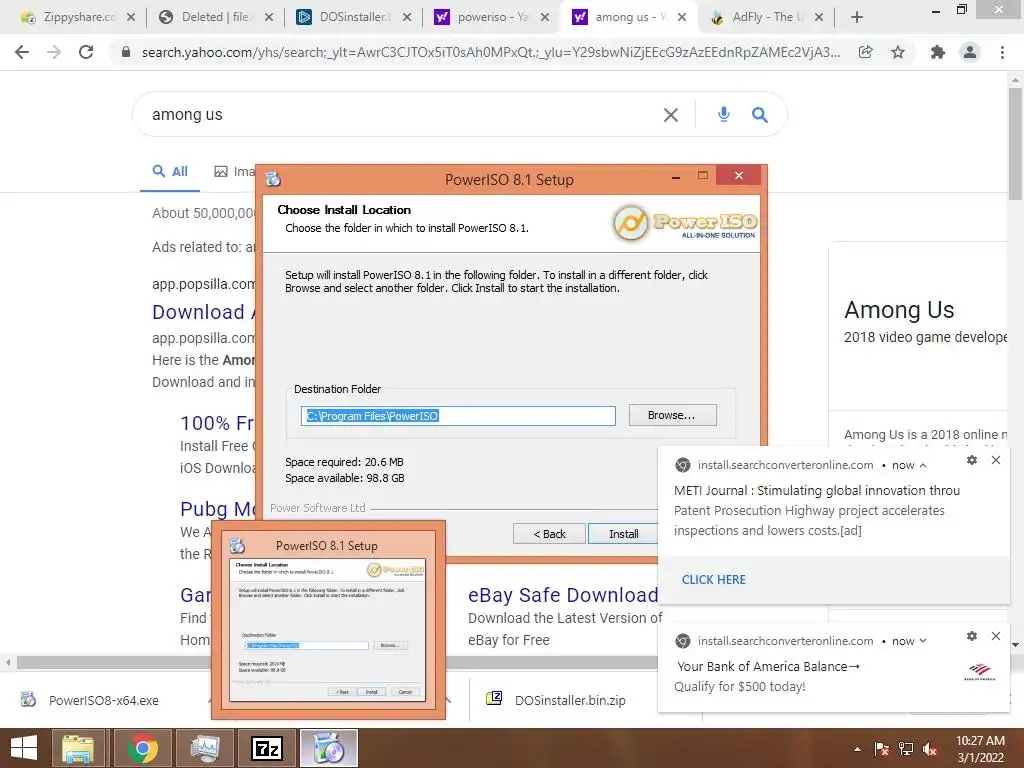Switch to Chrome in the taskbar
This screenshot has height=768, width=1024.
click(x=142, y=748)
